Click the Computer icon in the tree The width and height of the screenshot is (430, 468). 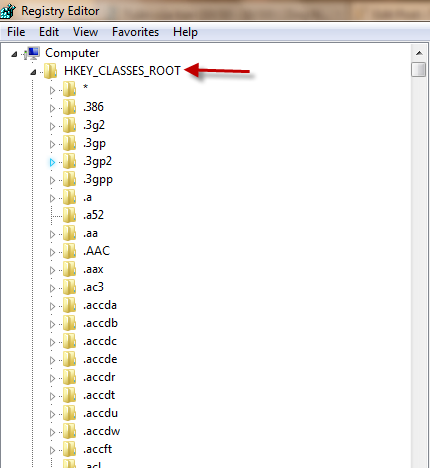(x=33, y=53)
